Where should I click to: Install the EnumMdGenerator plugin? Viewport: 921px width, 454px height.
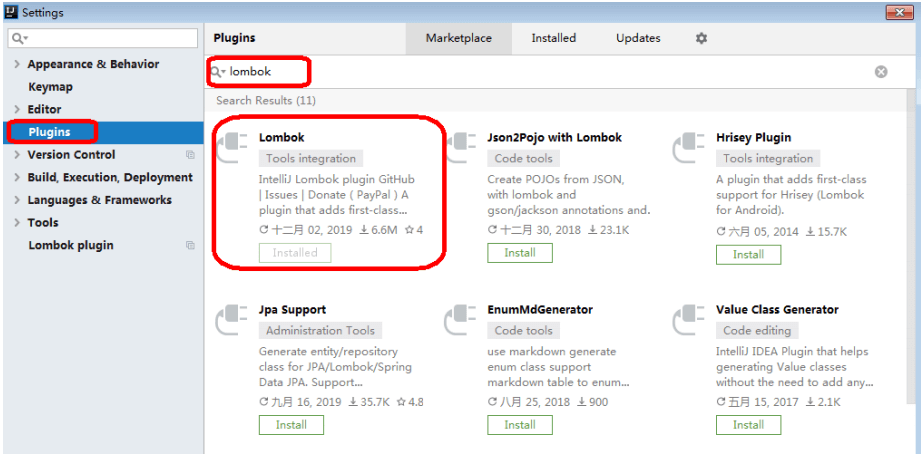click(x=520, y=425)
